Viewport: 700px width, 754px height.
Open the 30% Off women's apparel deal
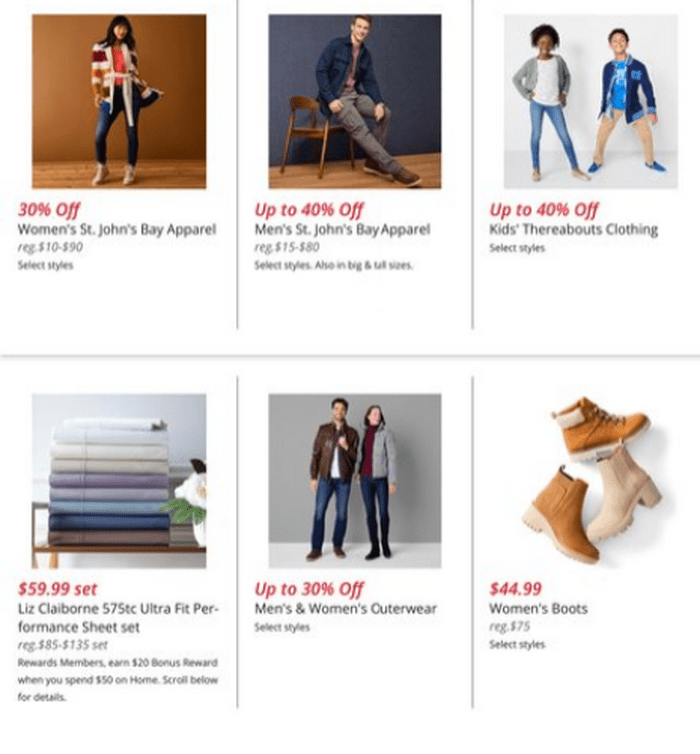[x=49, y=210]
